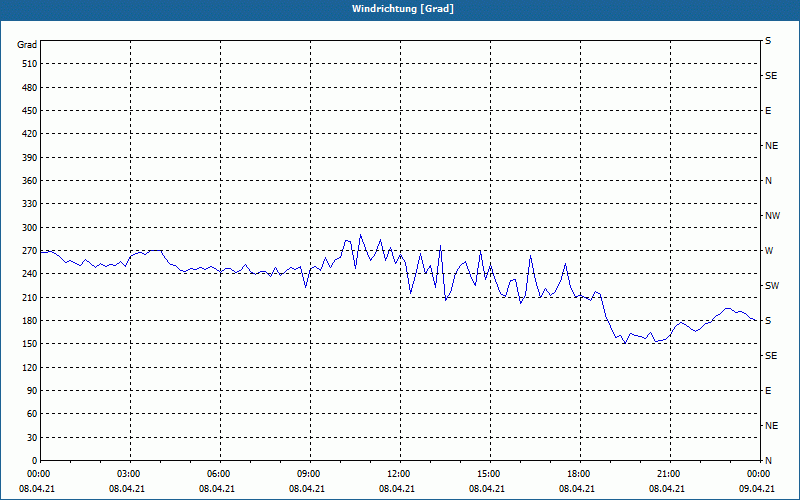Click the 480 y-axis tick label

click(x=30, y=88)
